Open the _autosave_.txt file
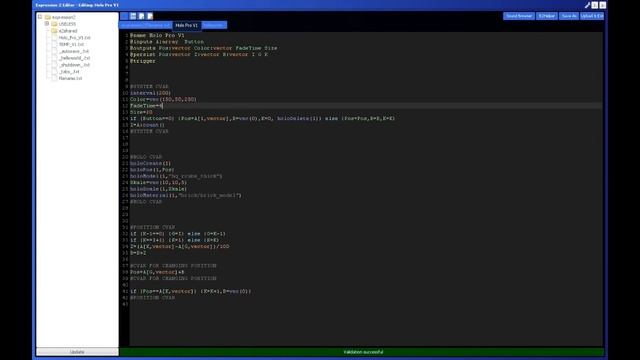640x360 pixels. click(74, 51)
